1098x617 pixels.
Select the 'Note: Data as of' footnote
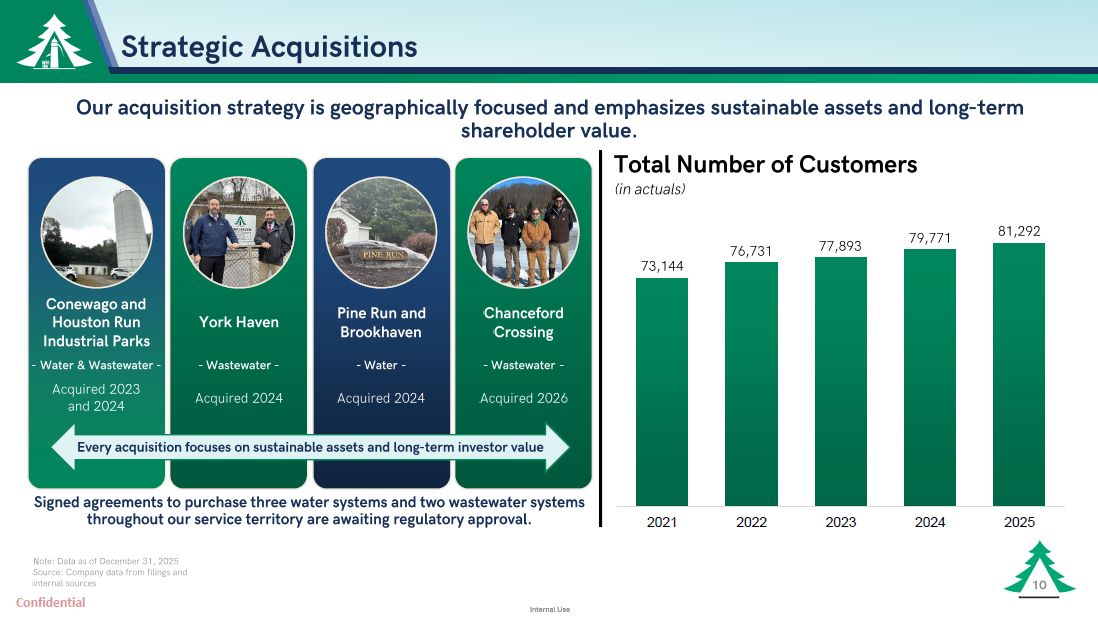pyautogui.click(x=105, y=561)
